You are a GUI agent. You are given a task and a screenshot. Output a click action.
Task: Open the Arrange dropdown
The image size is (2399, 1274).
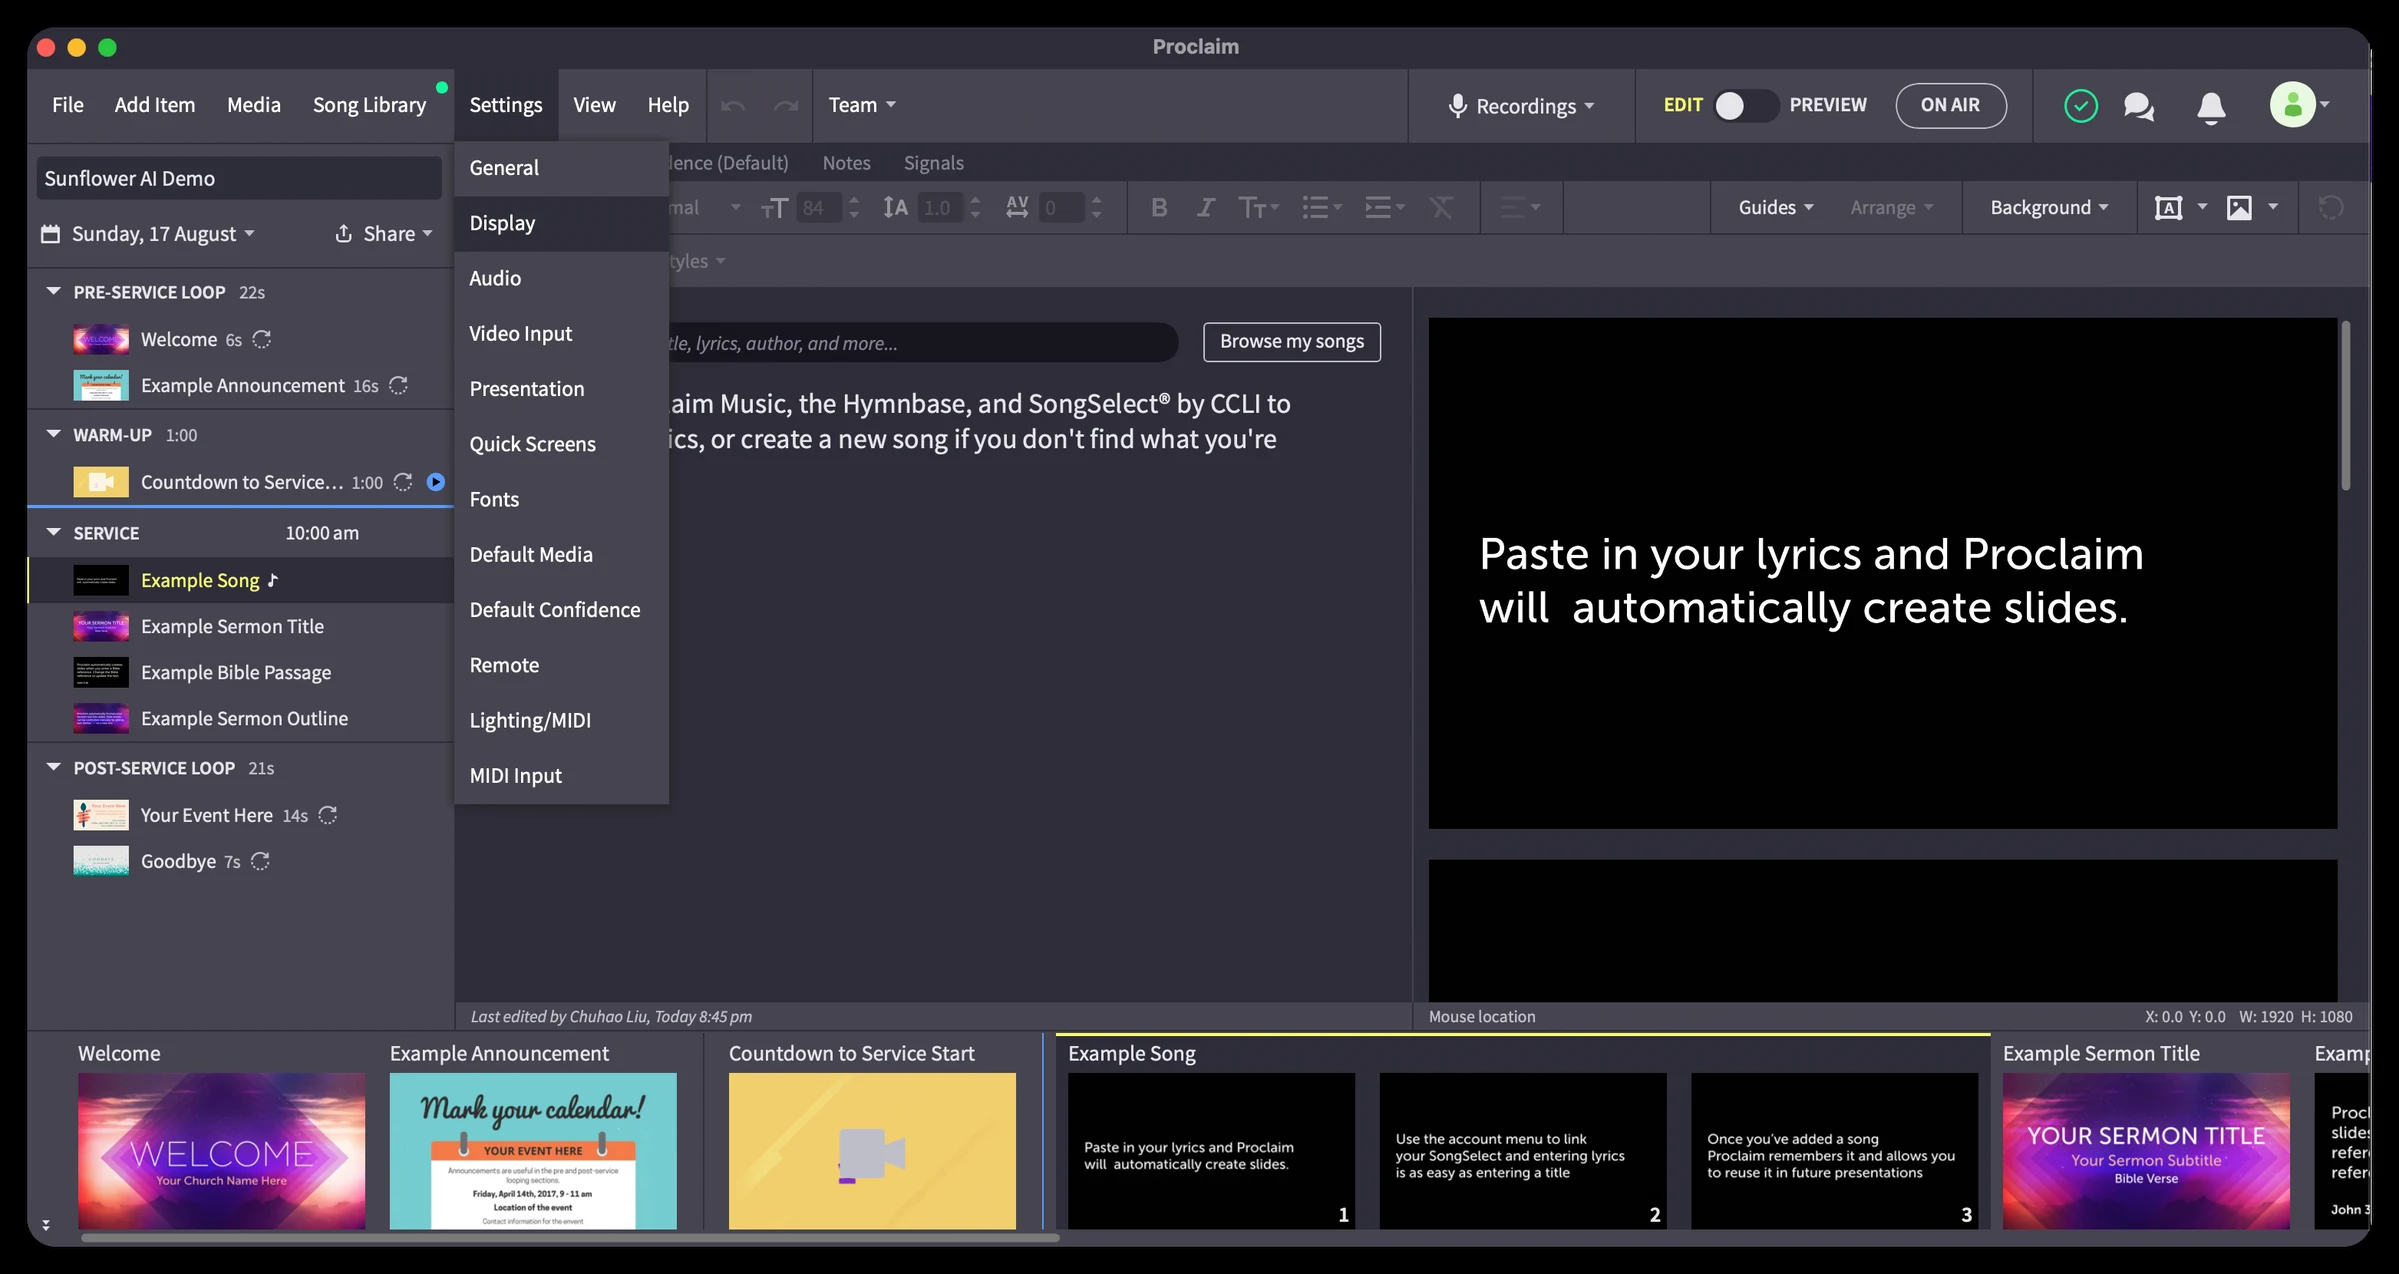coord(1891,207)
